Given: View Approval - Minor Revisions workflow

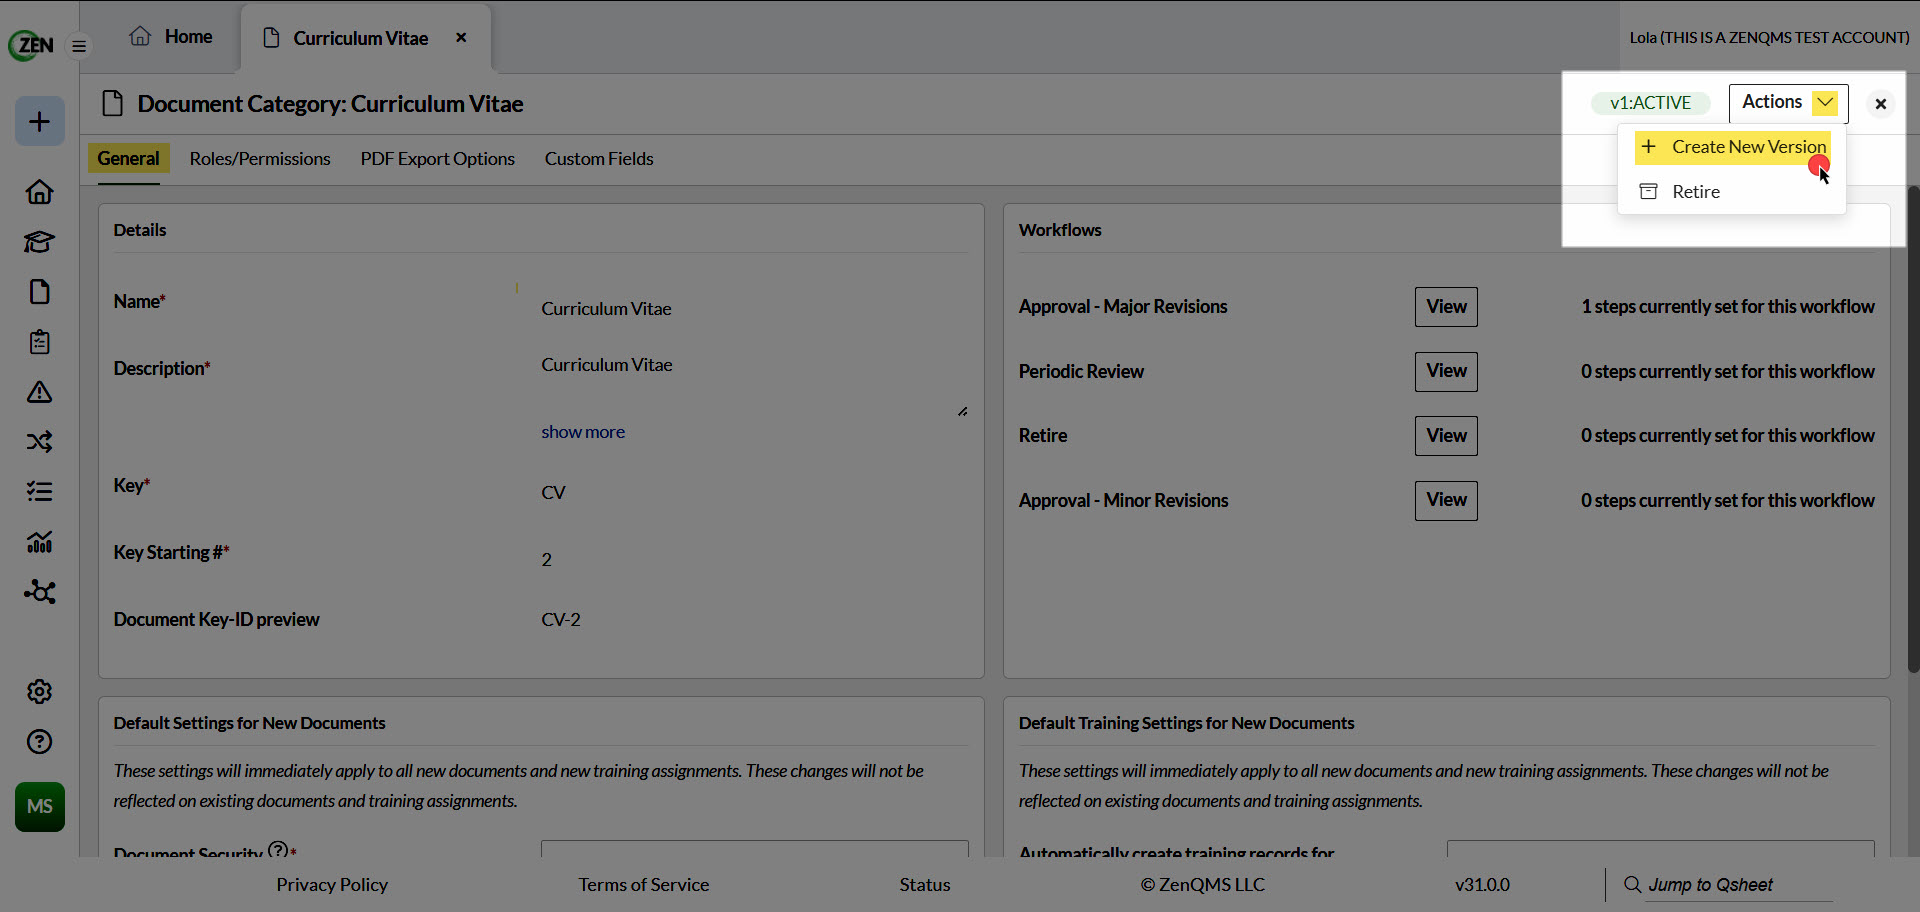Looking at the screenshot, I should (x=1446, y=501).
